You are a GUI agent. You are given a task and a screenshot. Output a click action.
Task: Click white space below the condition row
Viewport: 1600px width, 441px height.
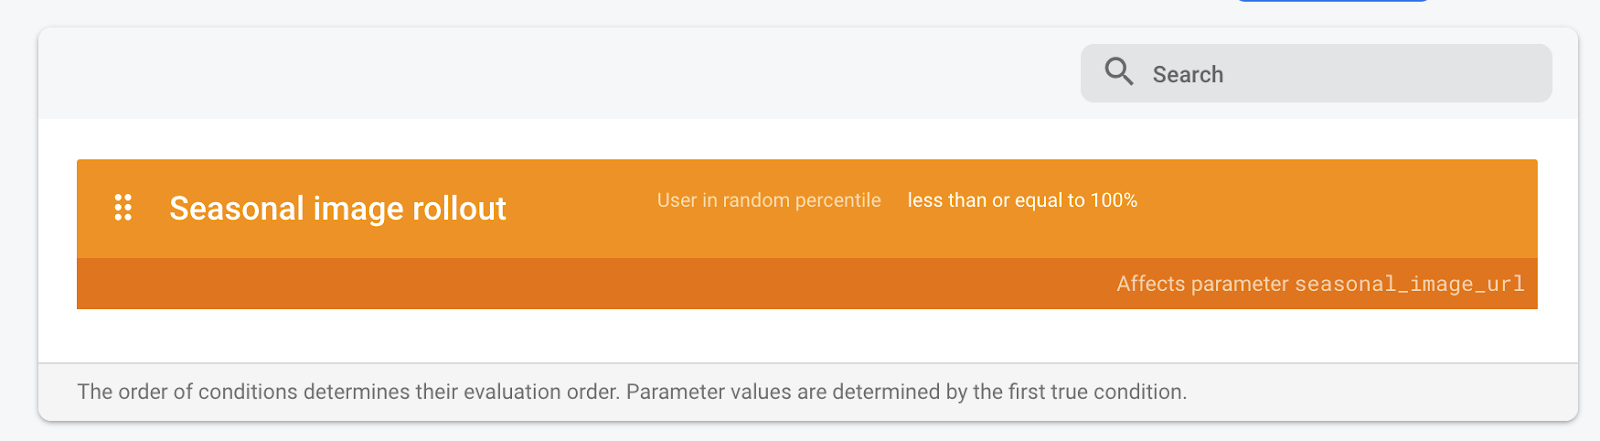point(800,336)
